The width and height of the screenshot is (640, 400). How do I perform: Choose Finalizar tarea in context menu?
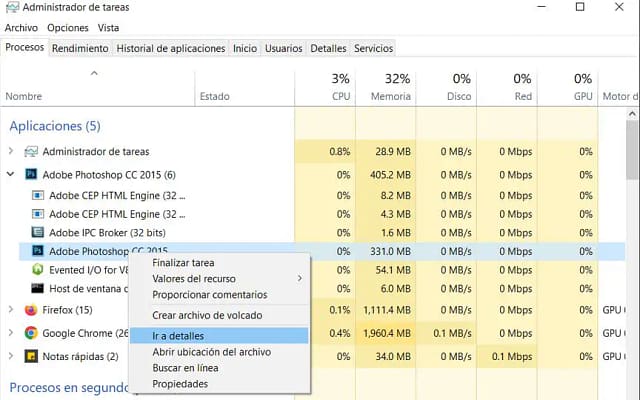click(220, 263)
